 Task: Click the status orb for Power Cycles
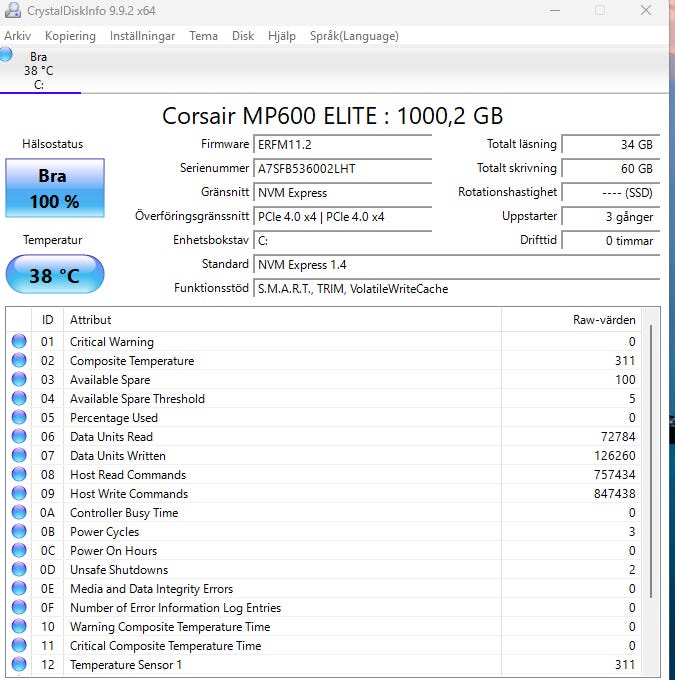(19, 531)
